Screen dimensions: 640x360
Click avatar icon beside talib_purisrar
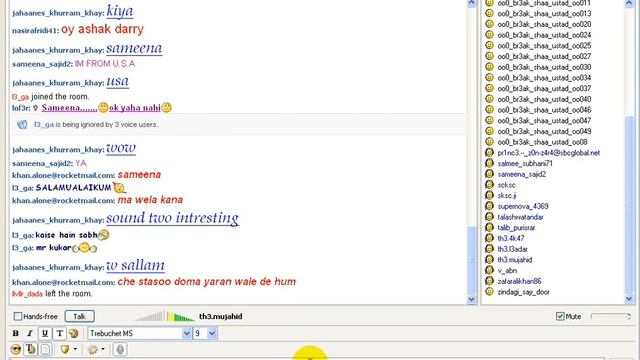click(489, 227)
